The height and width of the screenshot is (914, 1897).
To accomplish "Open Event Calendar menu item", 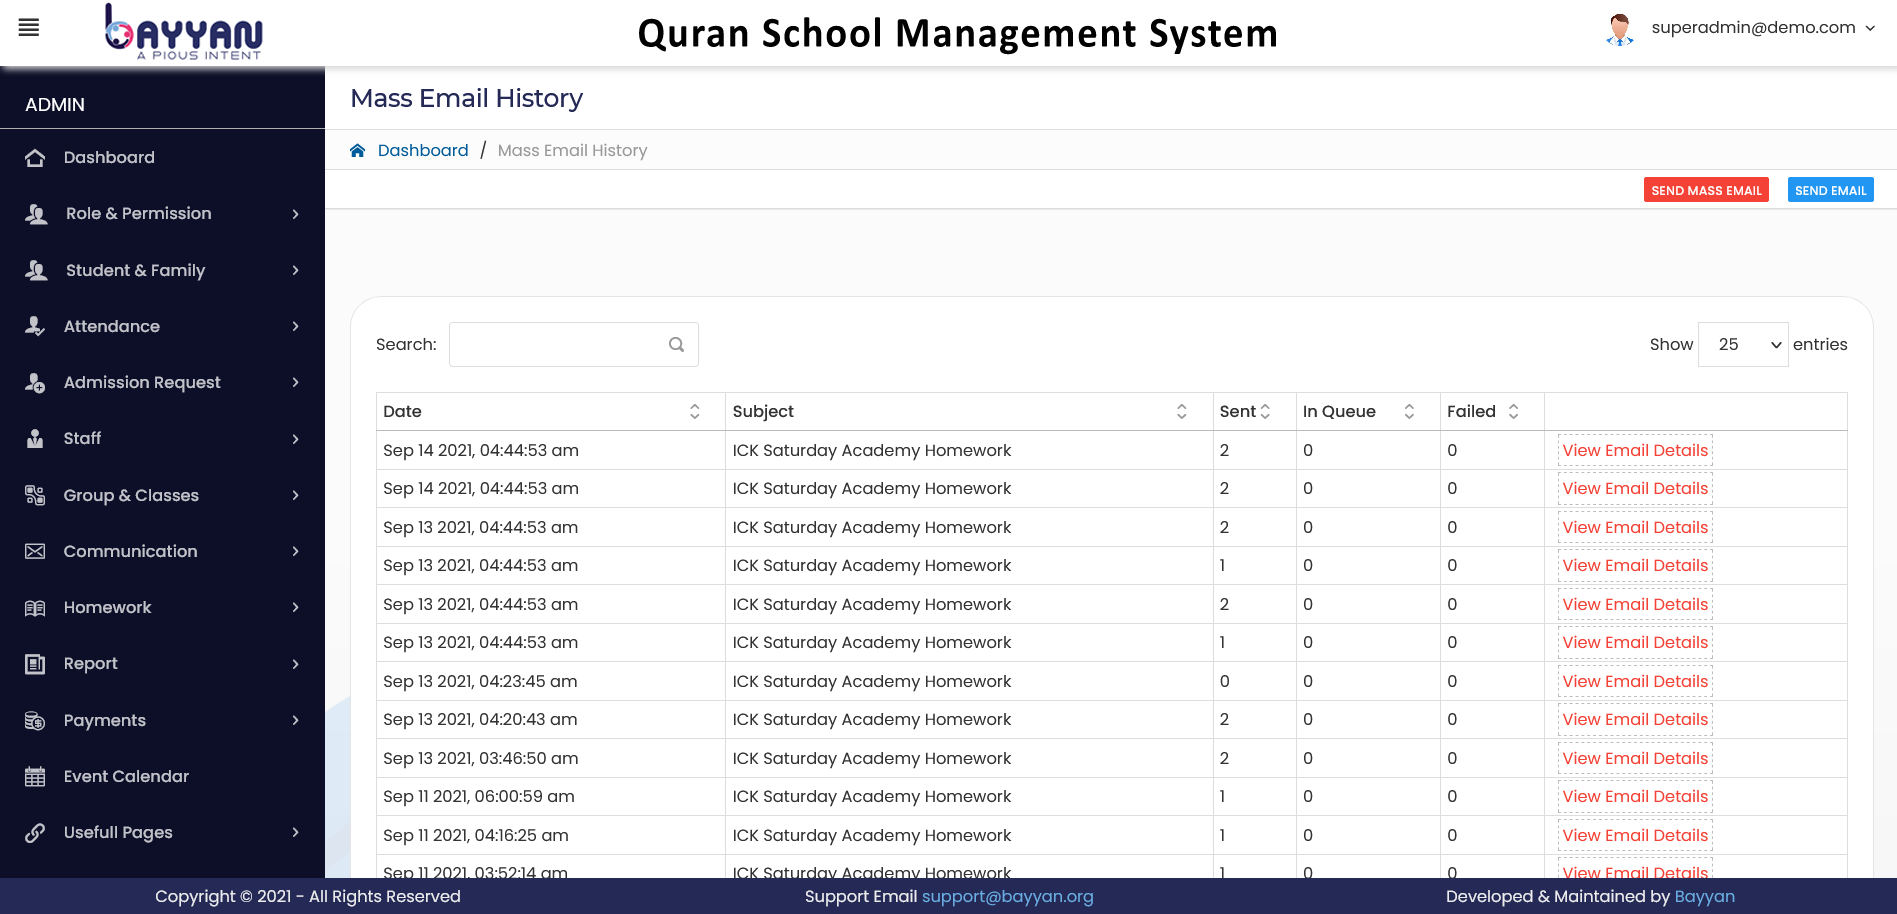I will tap(126, 776).
